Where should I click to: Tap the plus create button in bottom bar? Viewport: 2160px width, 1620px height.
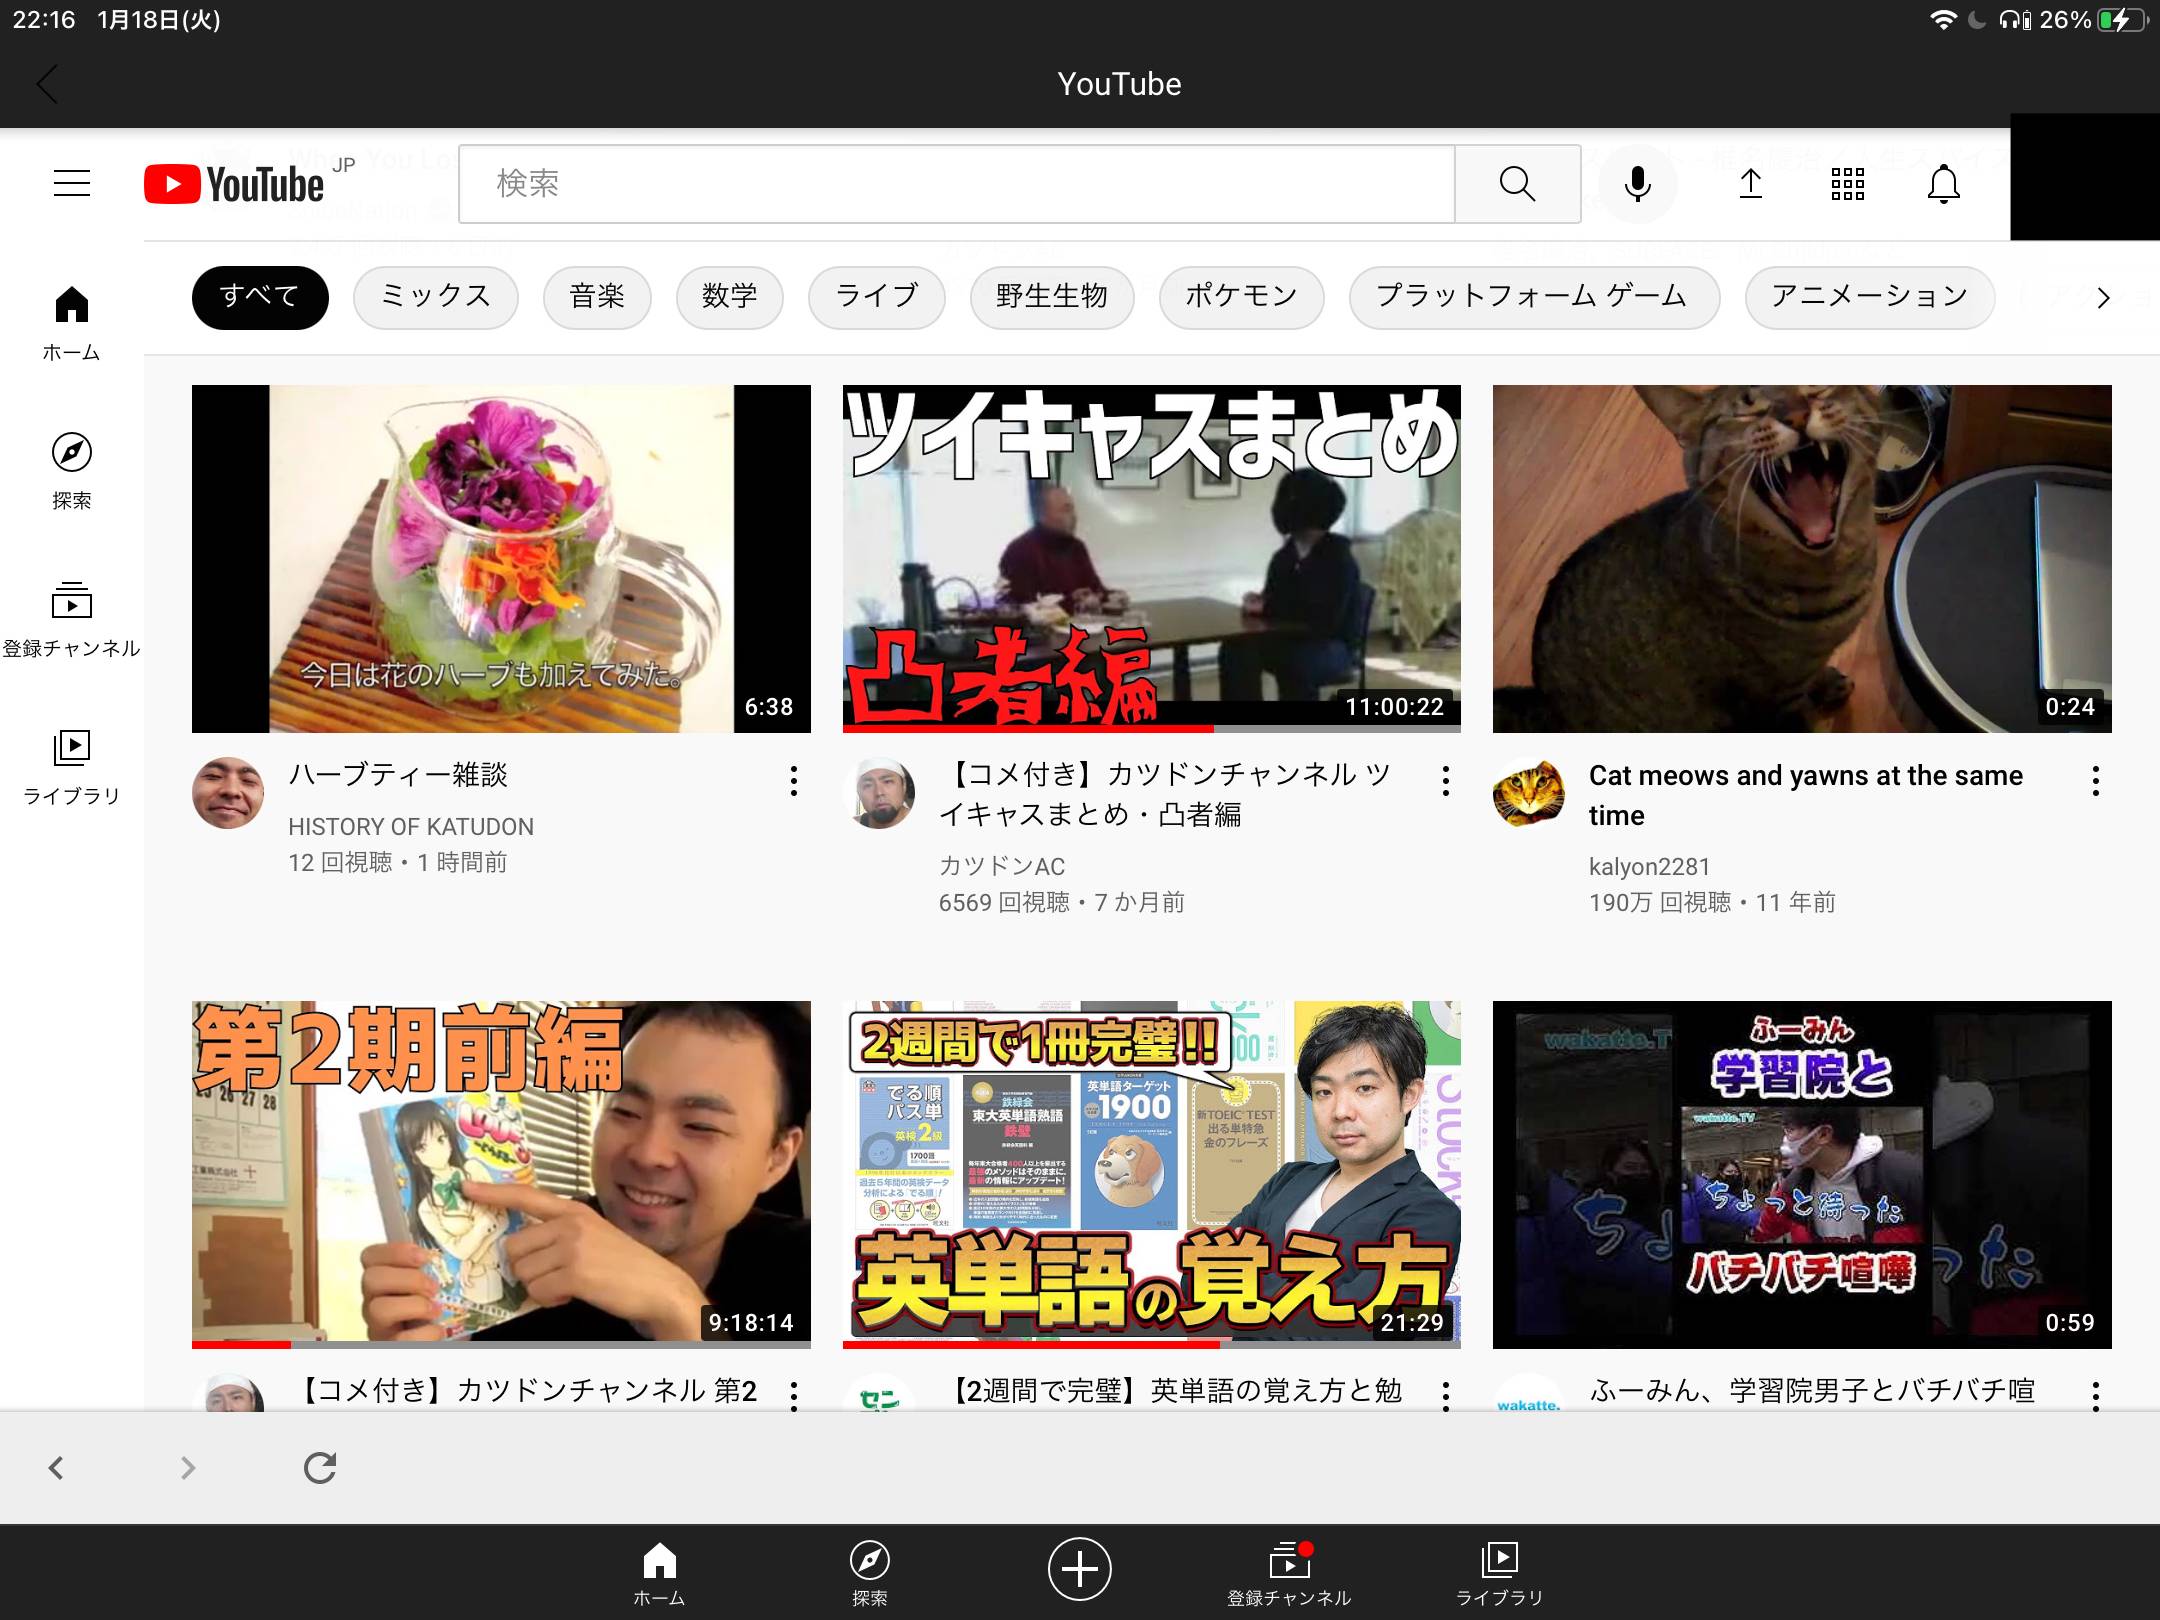tap(1079, 1567)
